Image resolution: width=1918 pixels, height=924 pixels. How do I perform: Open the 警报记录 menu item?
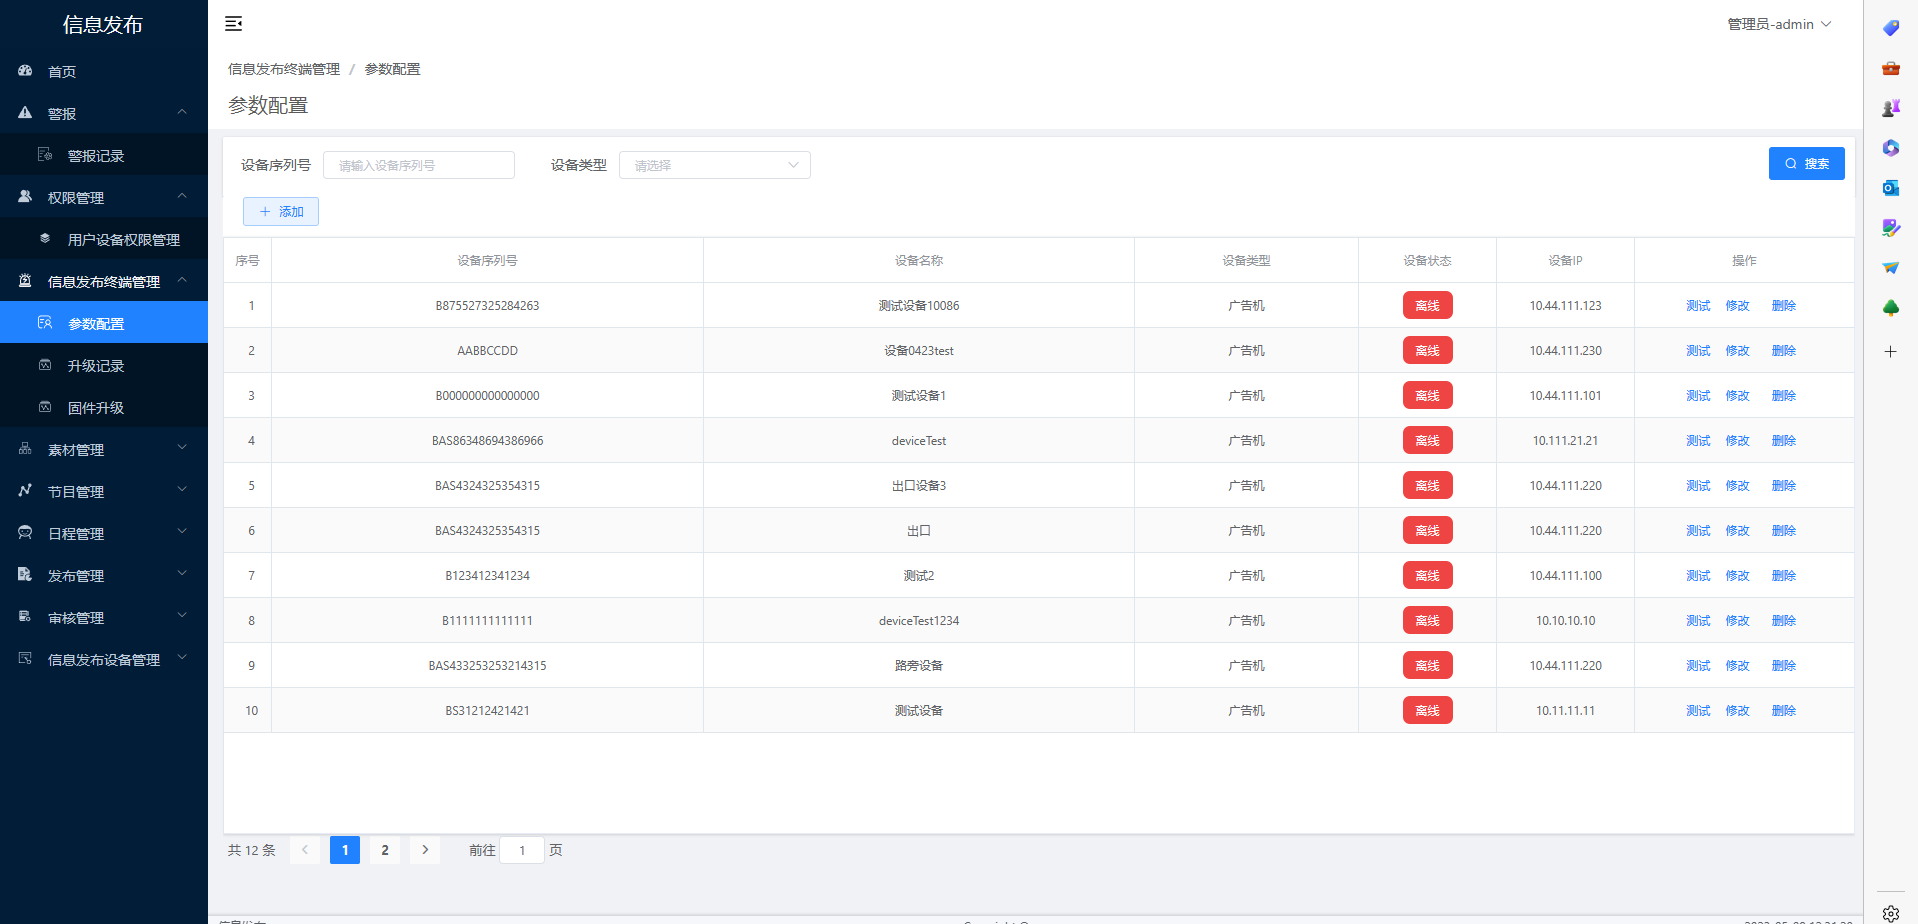[104, 155]
